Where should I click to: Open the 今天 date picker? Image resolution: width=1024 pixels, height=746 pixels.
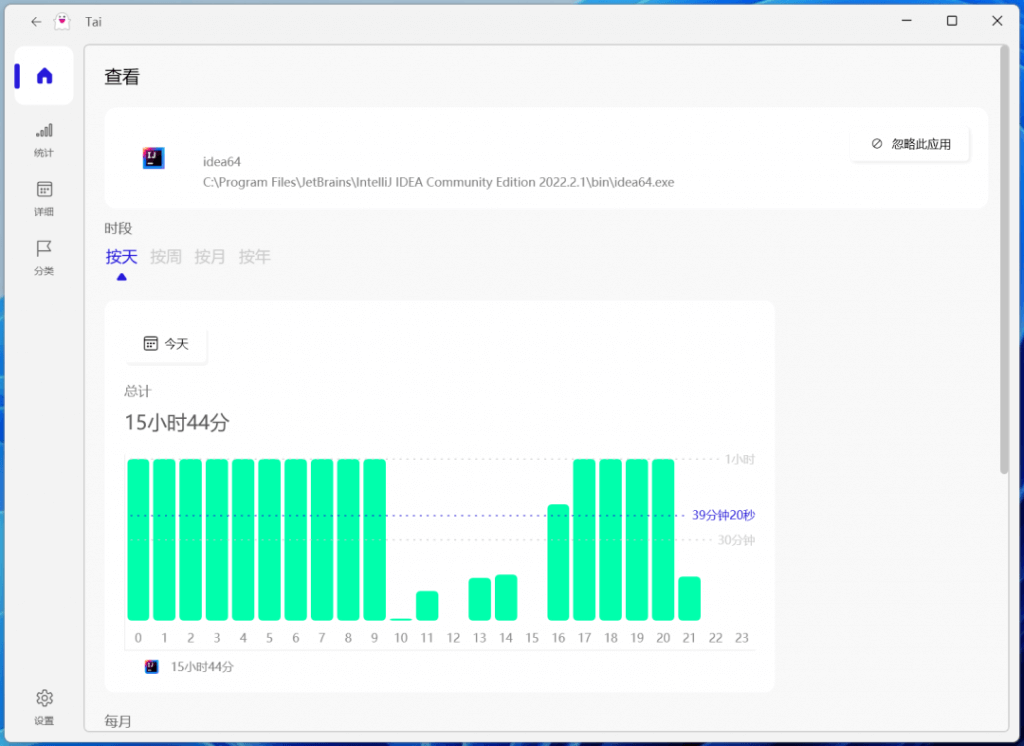tap(166, 344)
